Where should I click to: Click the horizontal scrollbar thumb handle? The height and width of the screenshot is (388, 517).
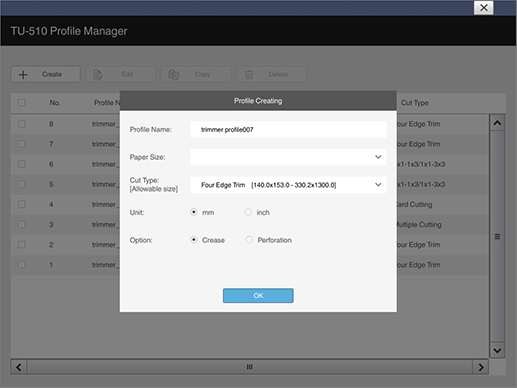click(250, 367)
